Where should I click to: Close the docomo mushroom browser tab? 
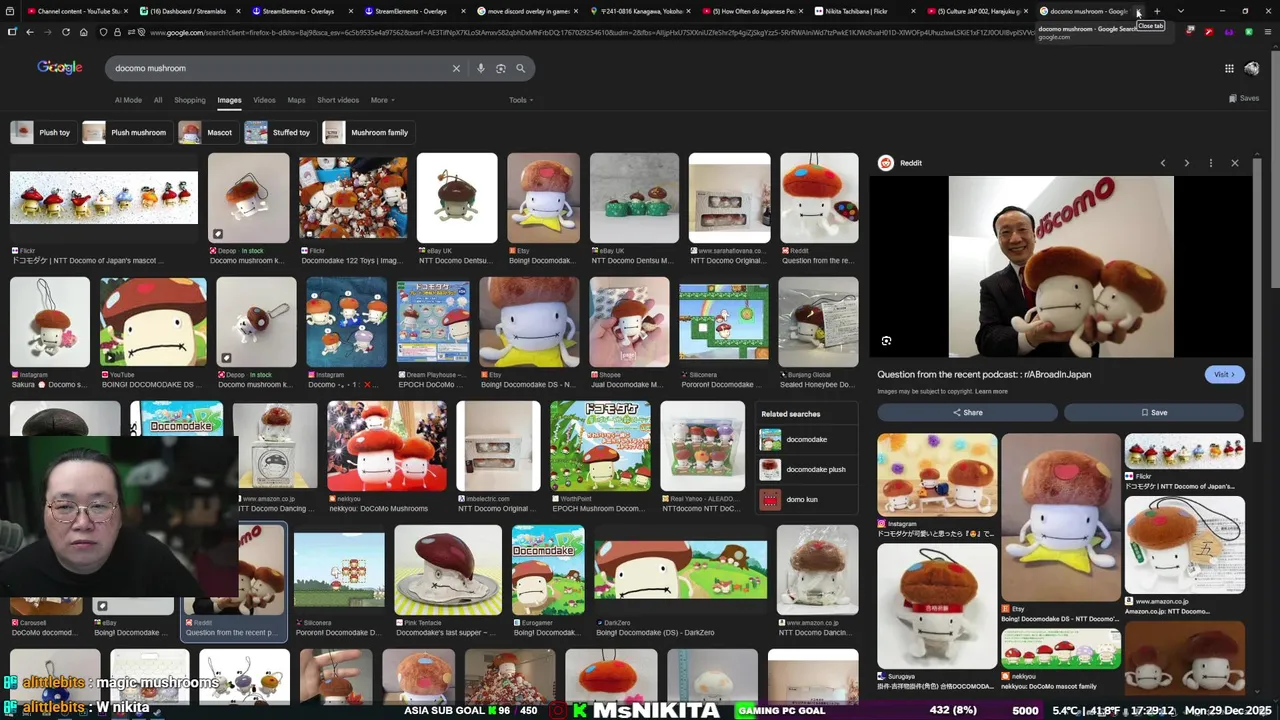coord(1138,11)
